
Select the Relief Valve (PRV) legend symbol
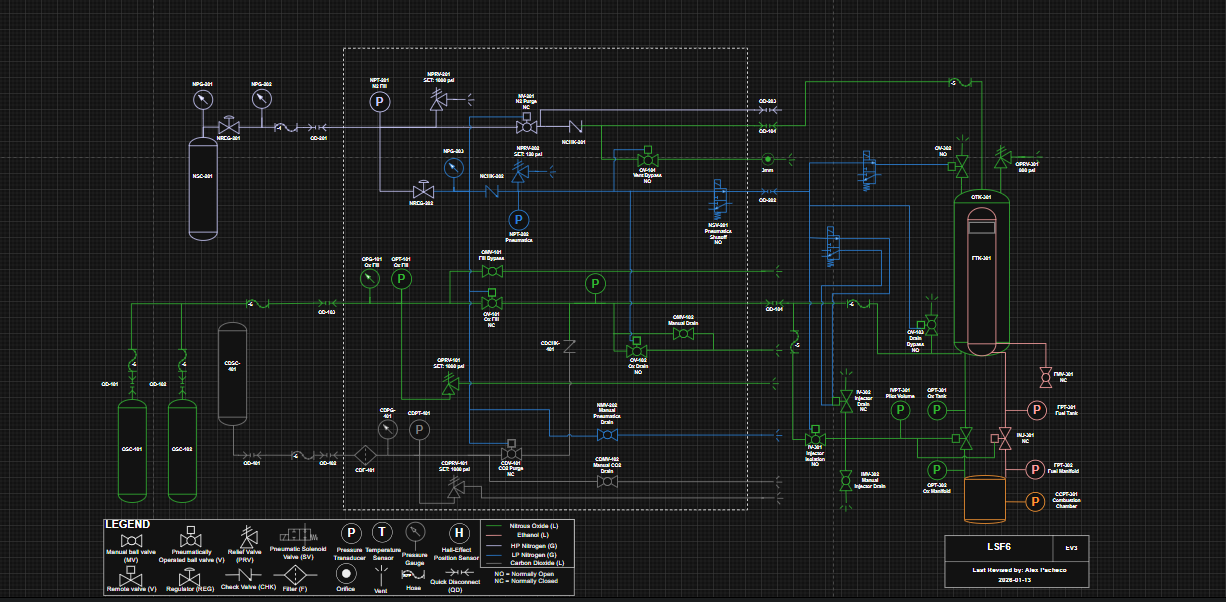click(x=250, y=535)
